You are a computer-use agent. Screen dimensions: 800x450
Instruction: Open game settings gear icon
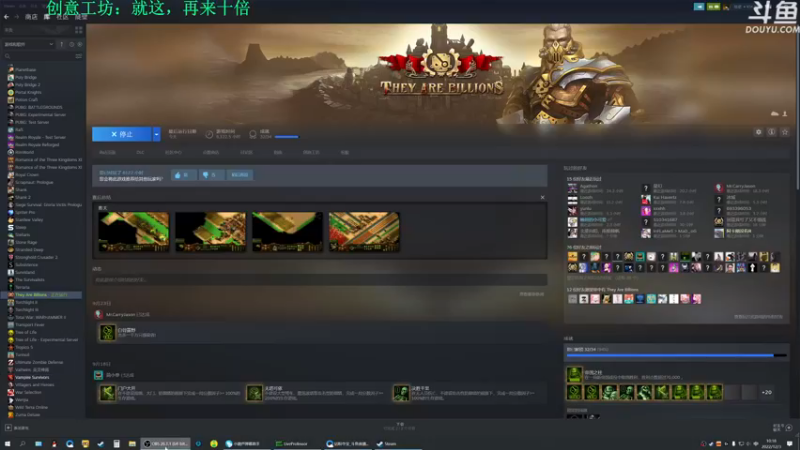(x=758, y=132)
